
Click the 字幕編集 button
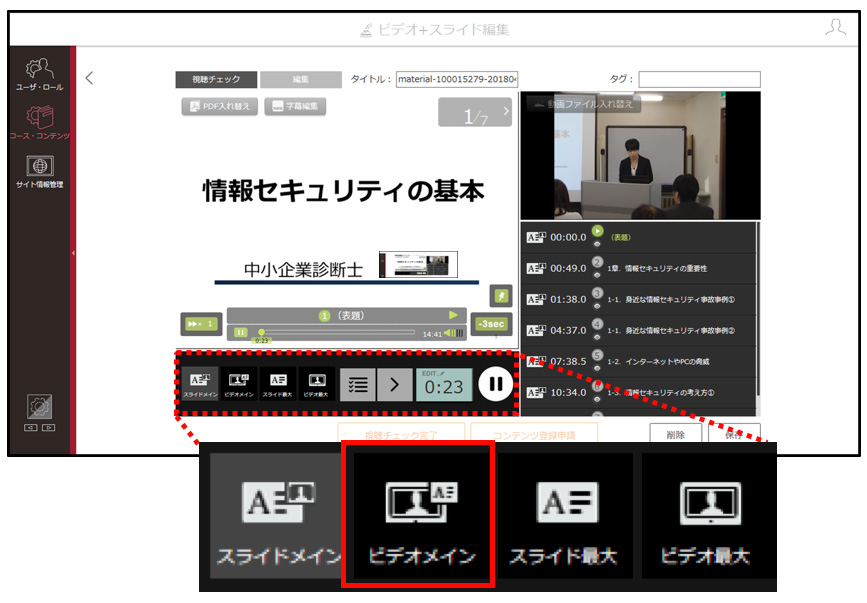(295, 106)
